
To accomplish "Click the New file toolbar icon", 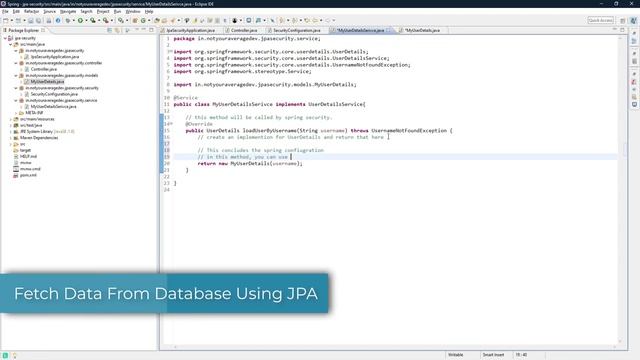I will coord(6,20).
